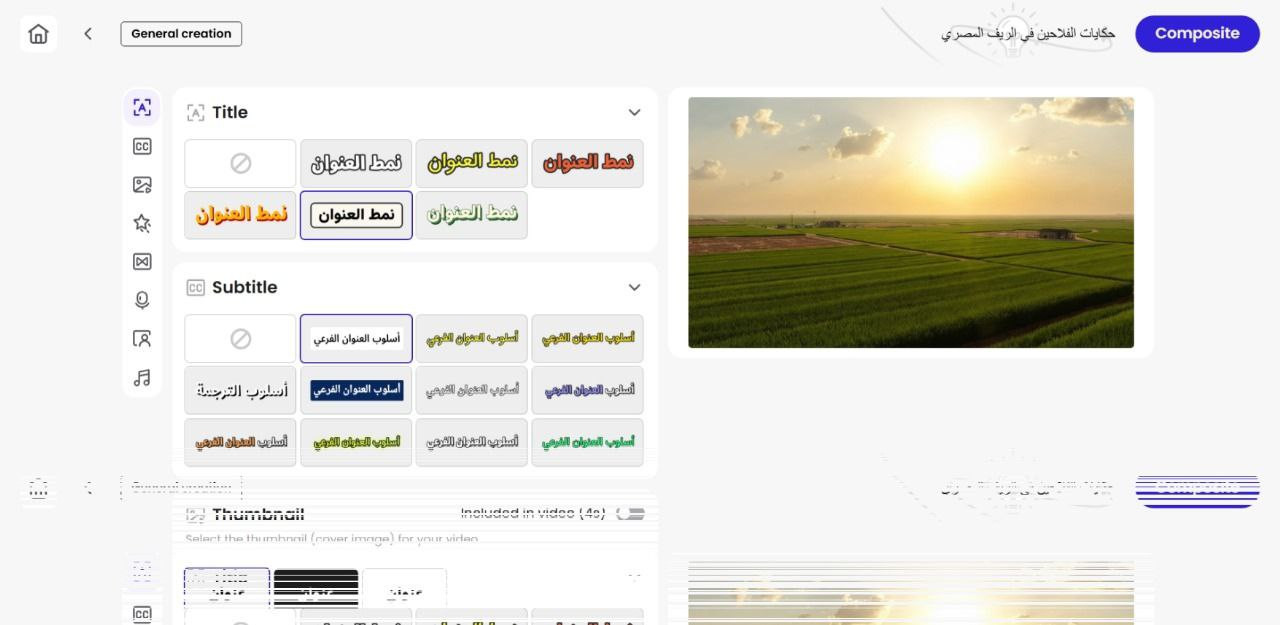1280x625 pixels.
Task: Select the no-style option for Title
Action: [x=240, y=163]
